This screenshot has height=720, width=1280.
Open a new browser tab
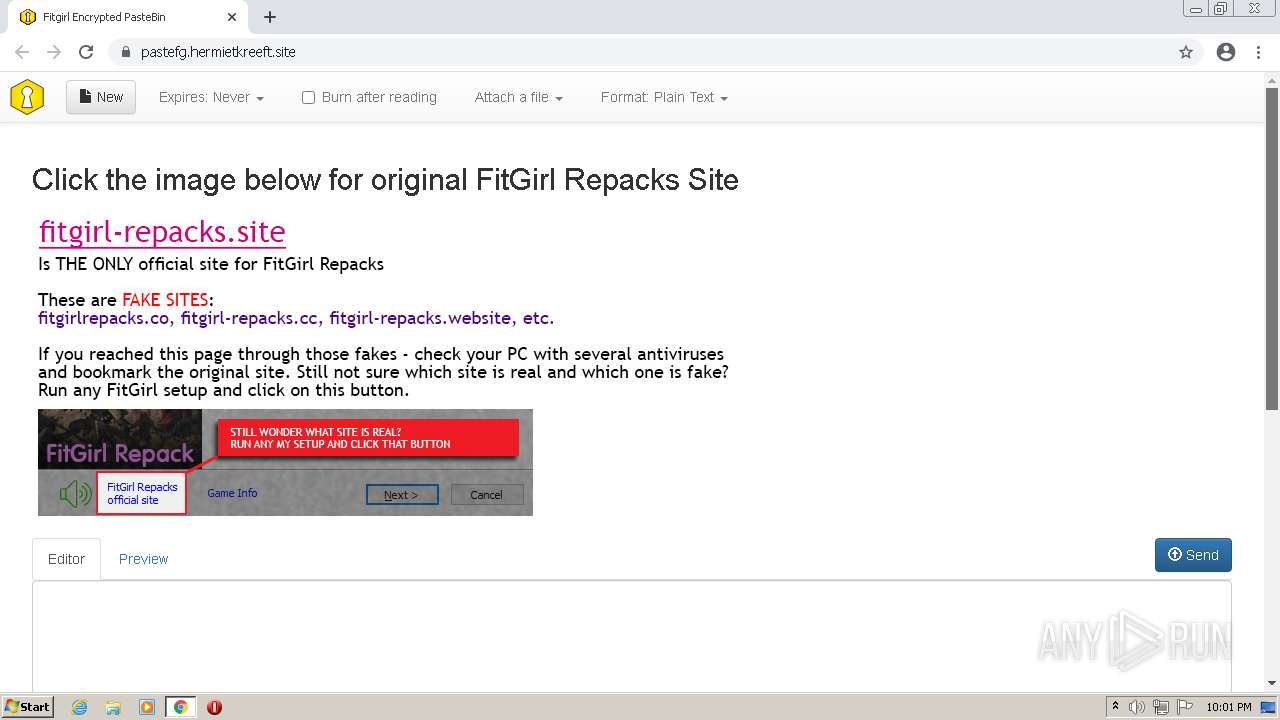coord(270,17)
